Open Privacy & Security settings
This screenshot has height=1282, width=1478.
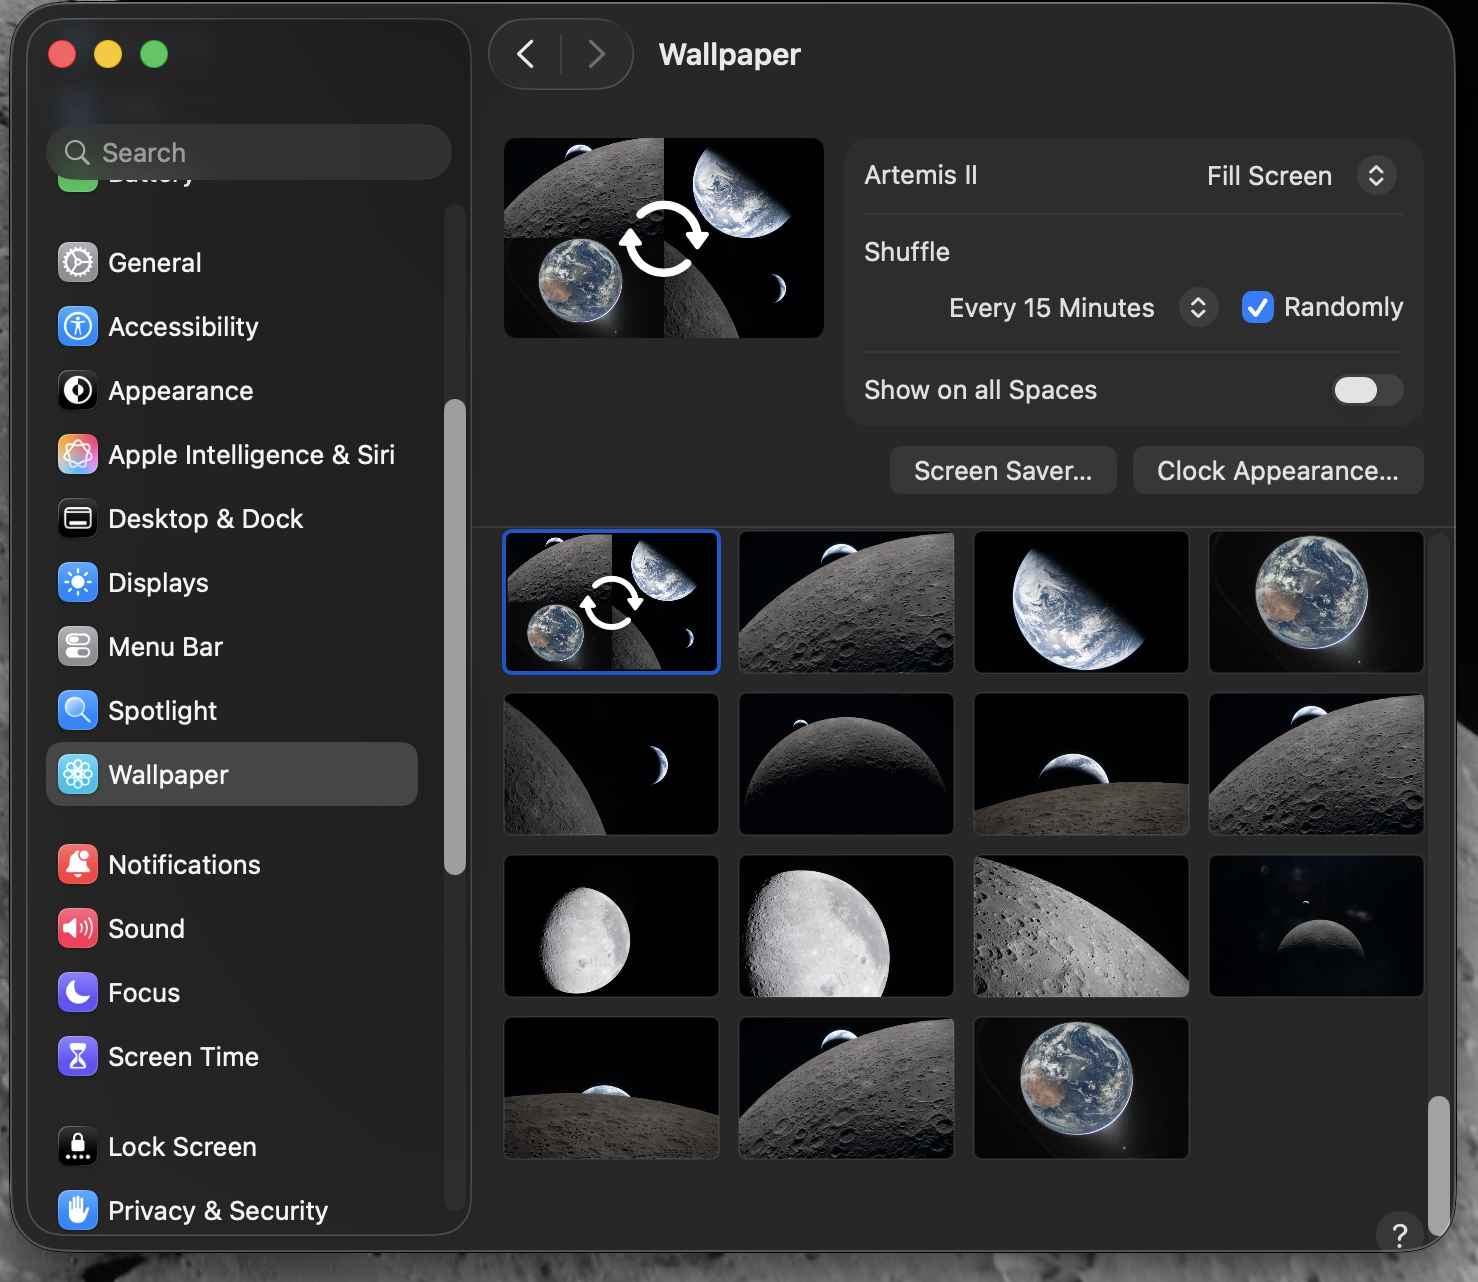pyautogui.click(x=77, y=1210)
